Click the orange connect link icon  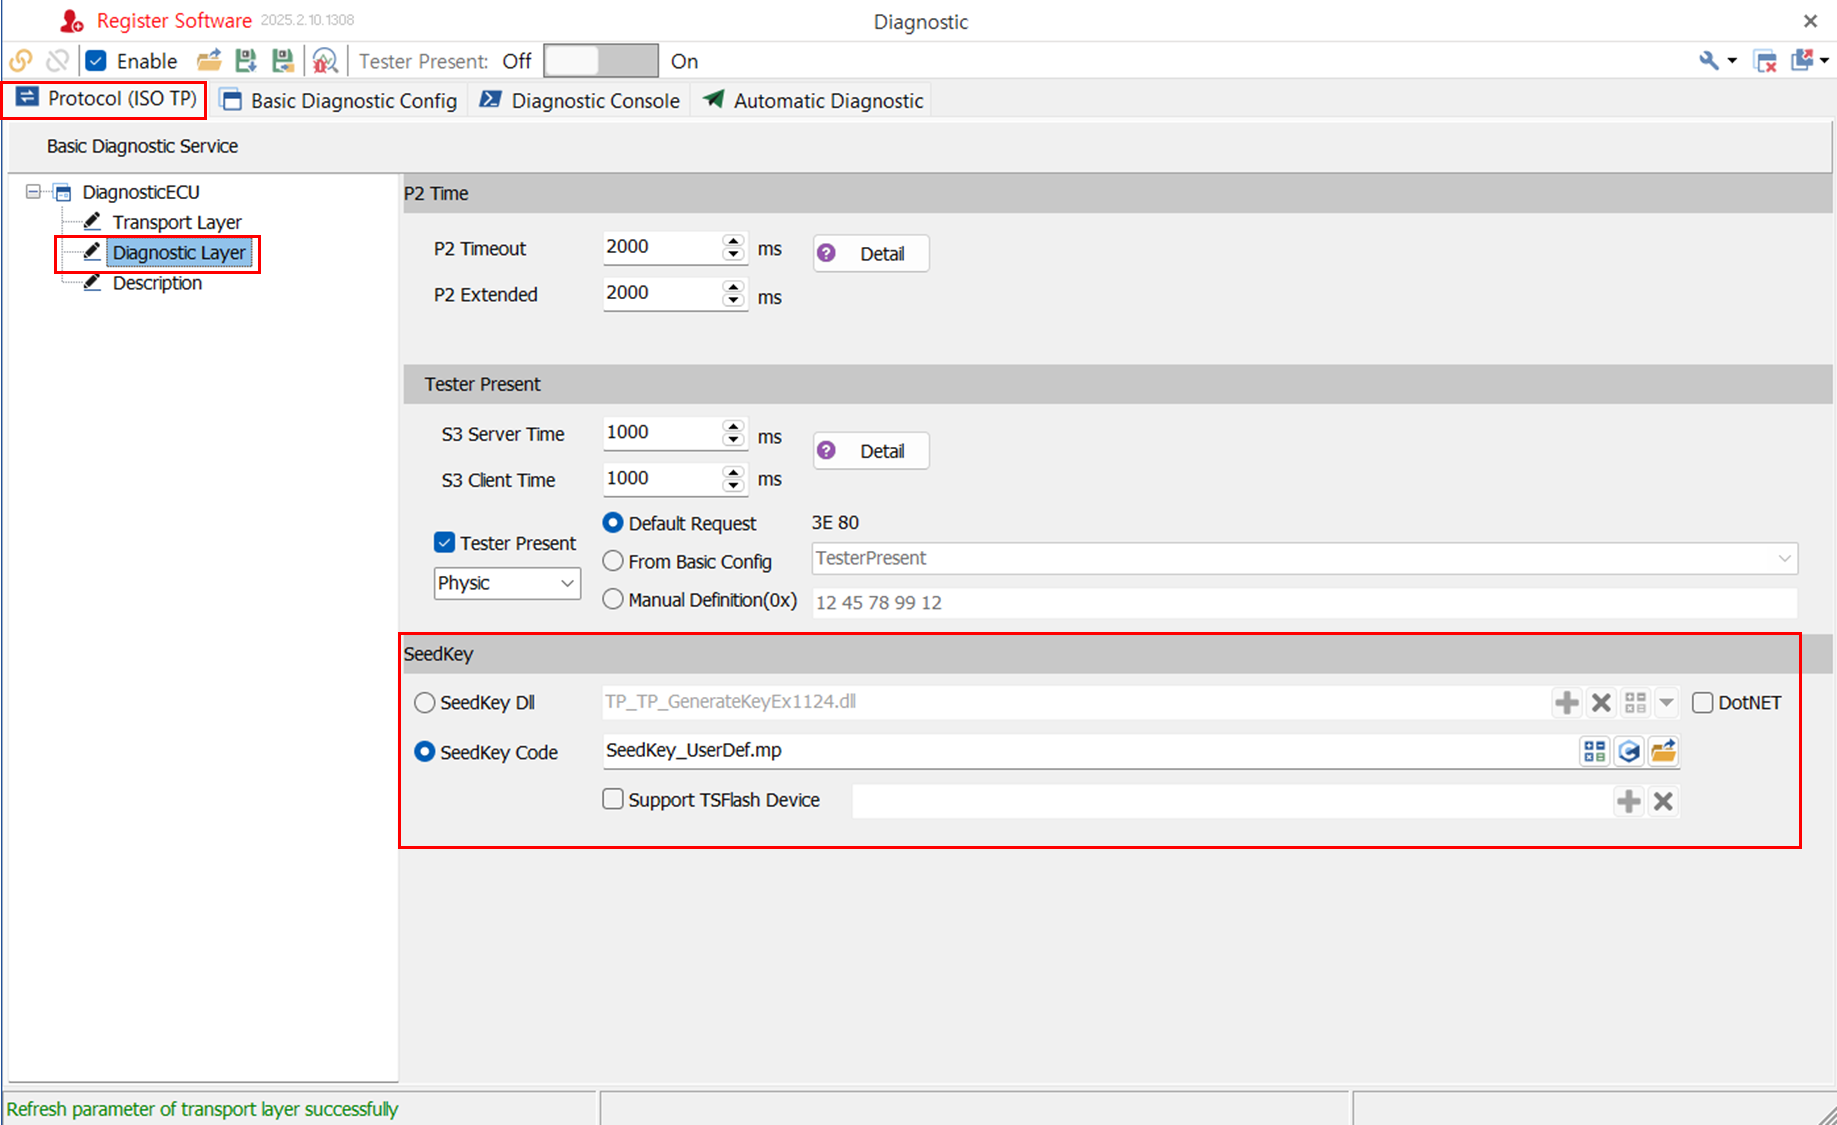(x=21, y=61)
